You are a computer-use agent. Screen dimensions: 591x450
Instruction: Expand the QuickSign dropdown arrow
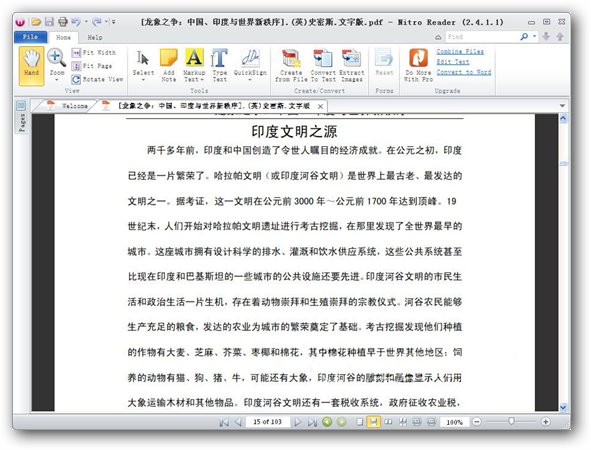point(250,80)
